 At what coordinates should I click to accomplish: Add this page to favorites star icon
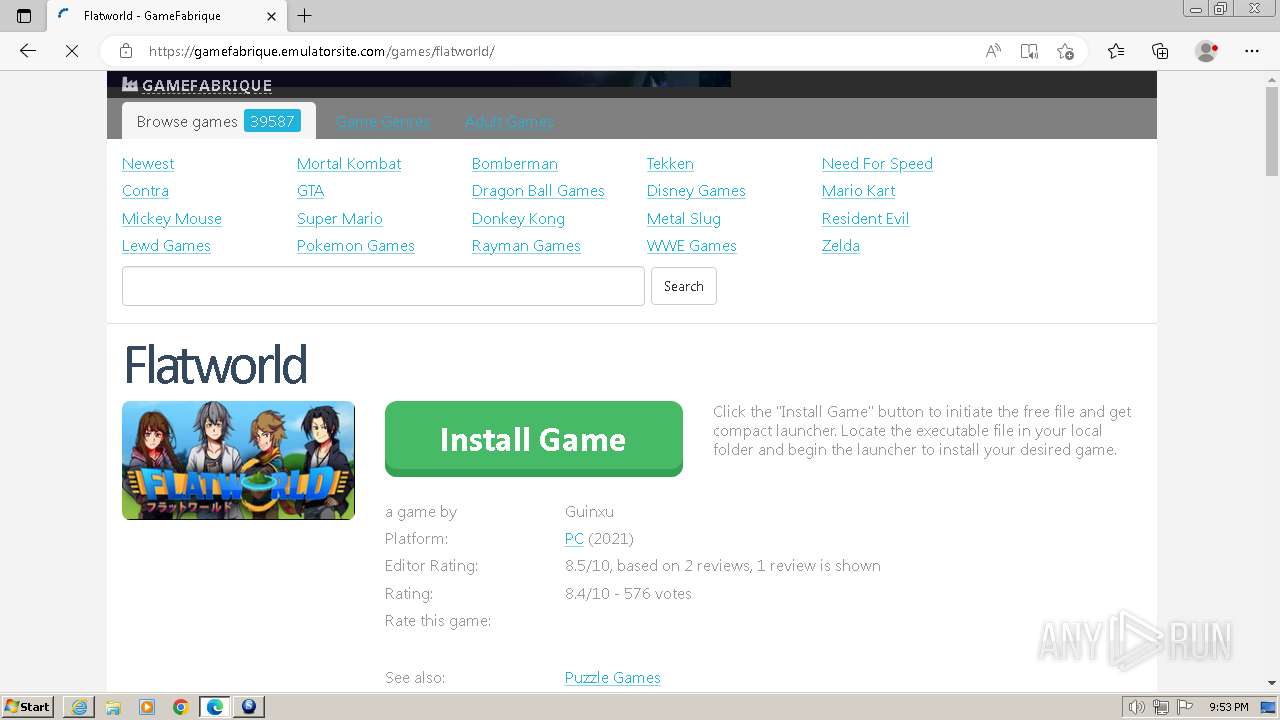coord(1065,51)
